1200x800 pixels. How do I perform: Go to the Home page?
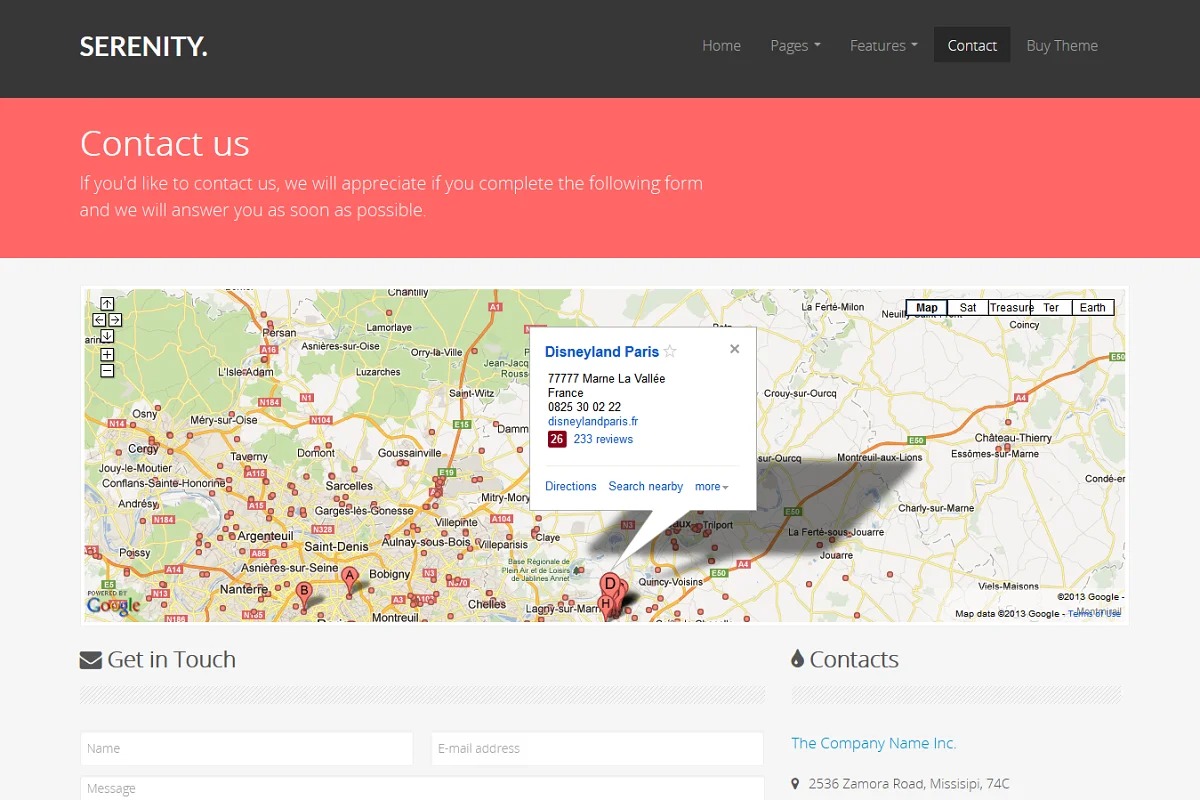point(721,46)
